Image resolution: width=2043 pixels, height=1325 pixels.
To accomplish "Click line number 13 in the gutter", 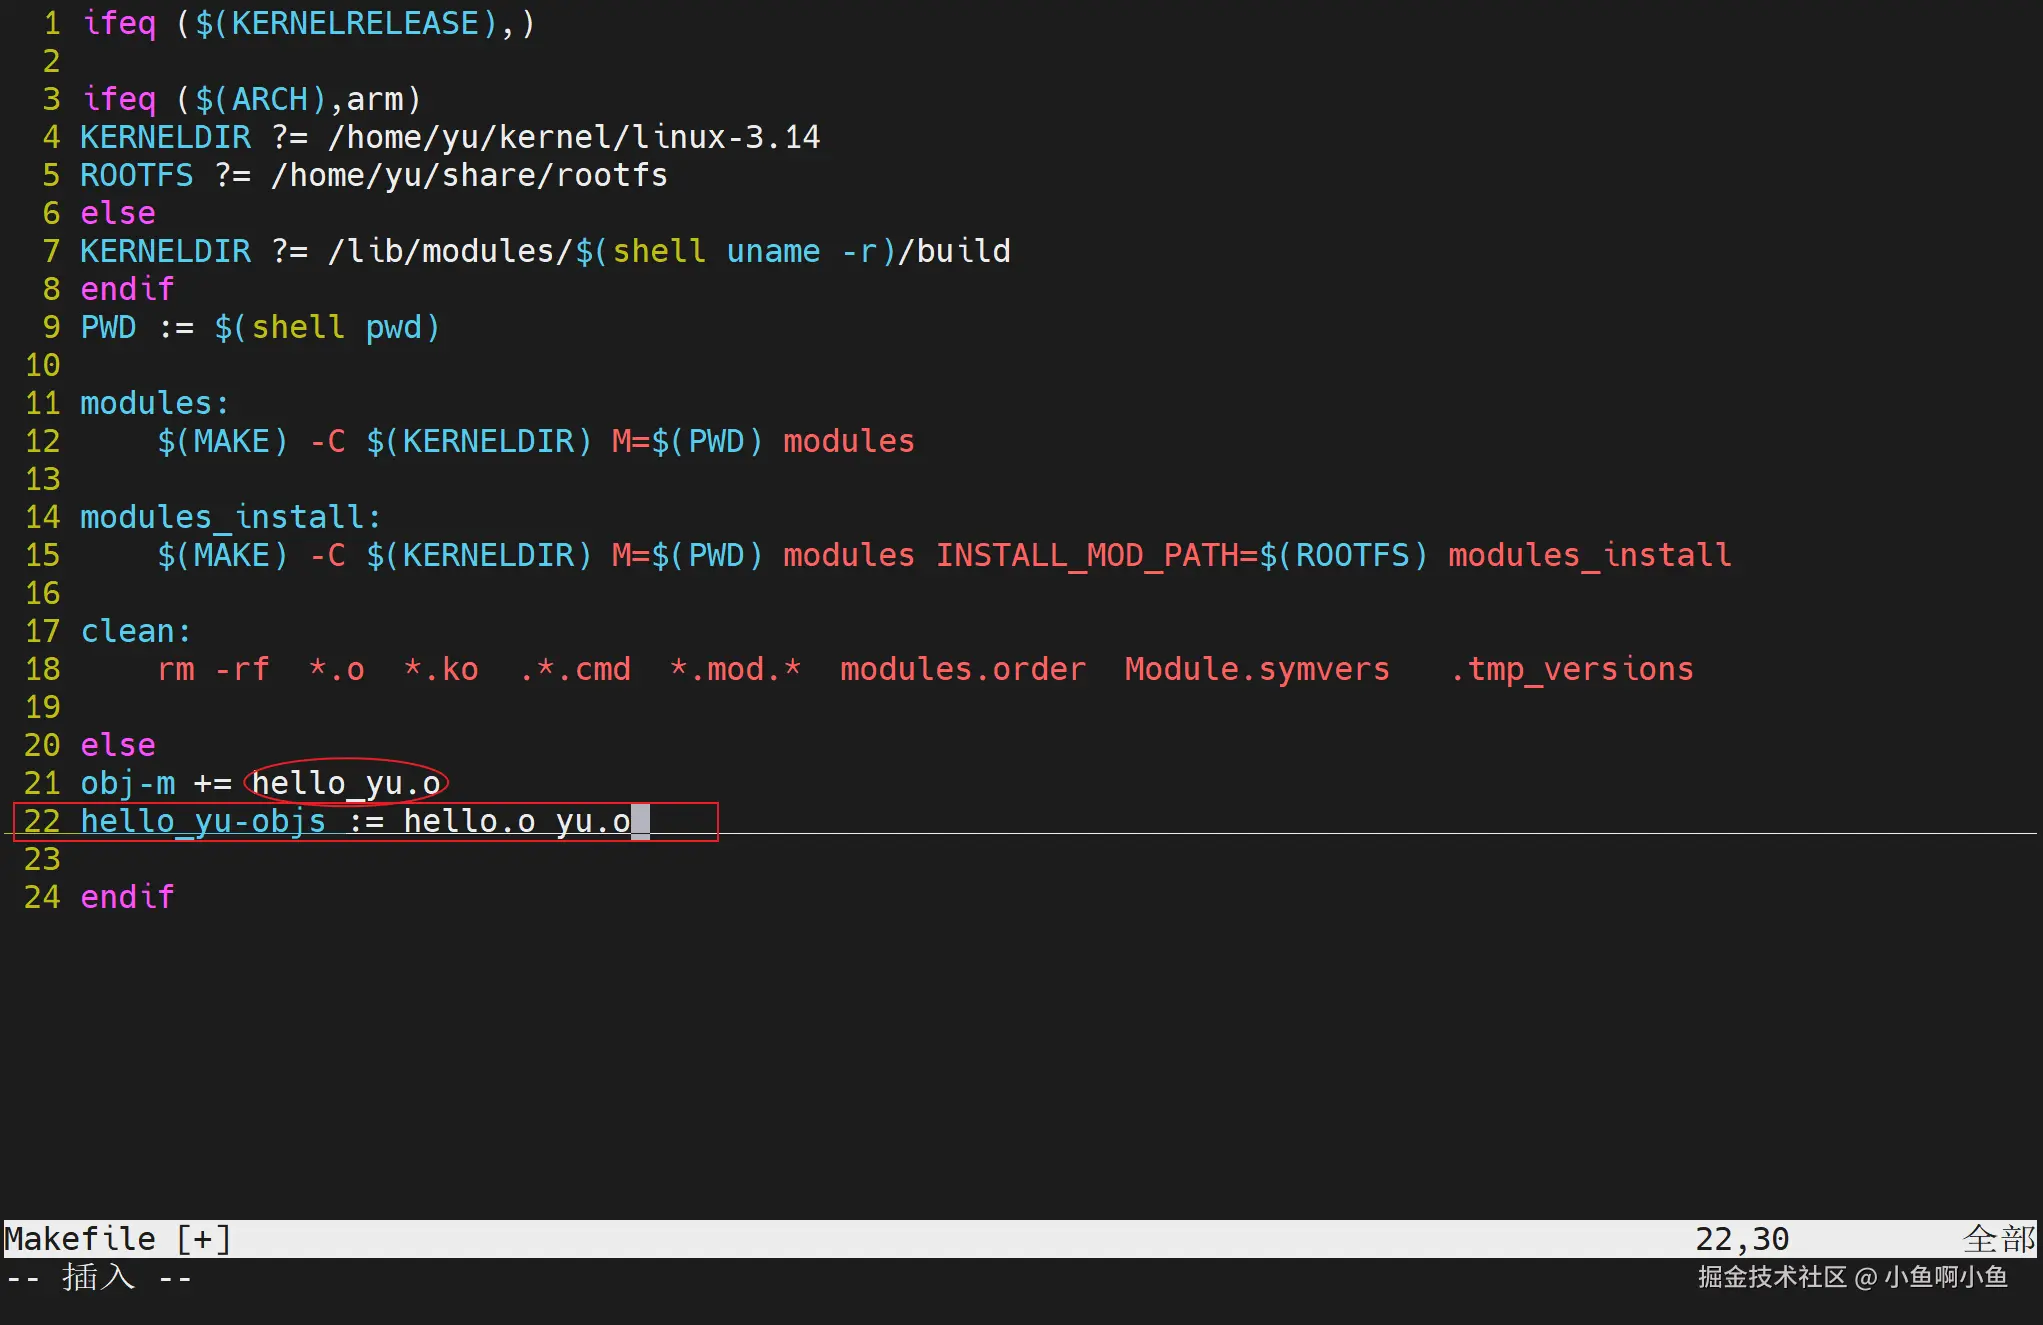I will (42, 479).
